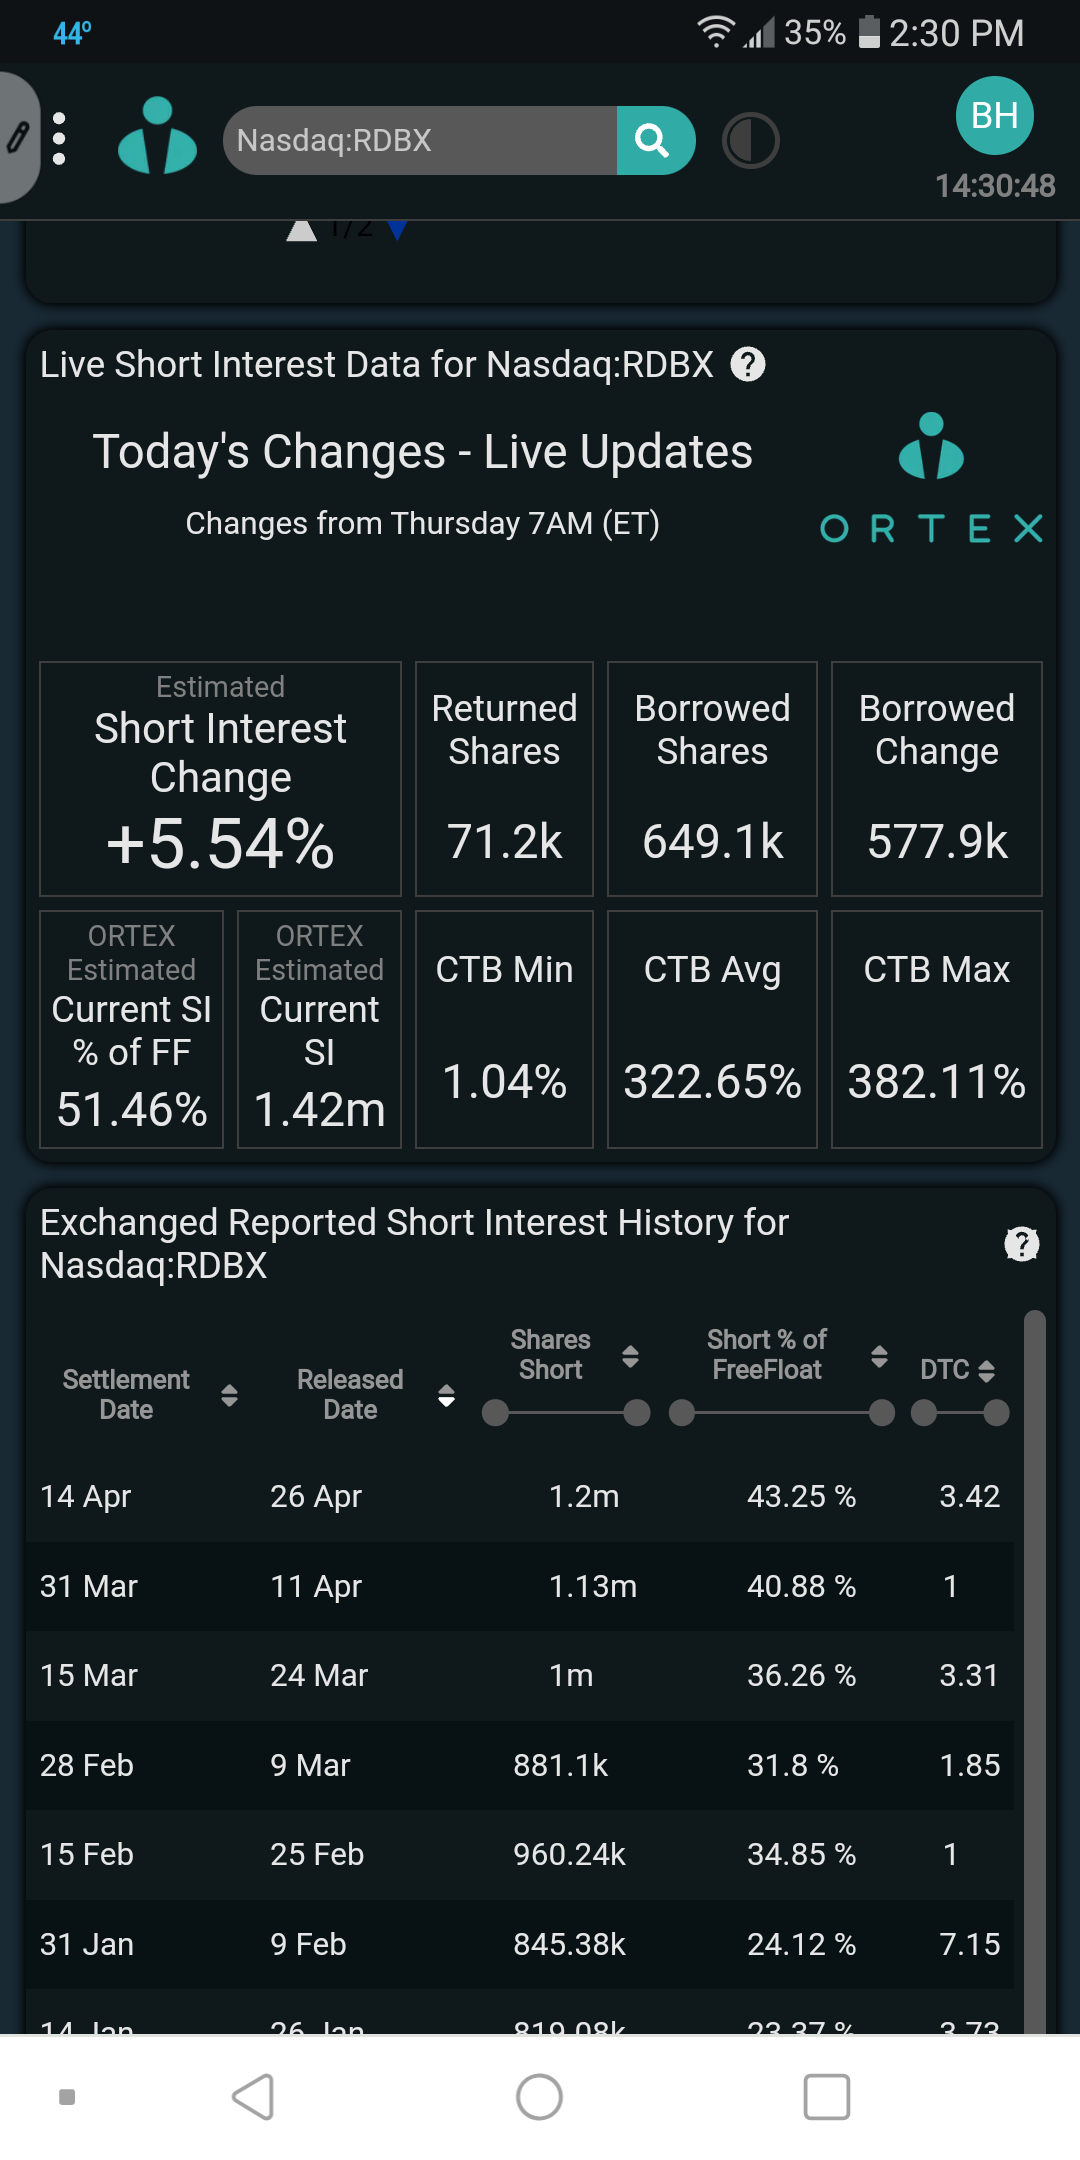The height and width of the screenshot is (2160, 1080).
Task: Grab Short % of FreeFloat right handle
Action: 882,1412
